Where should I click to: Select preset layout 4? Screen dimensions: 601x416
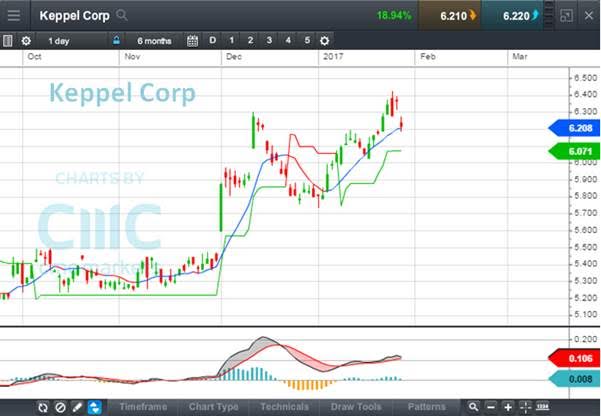coord(288,40)
